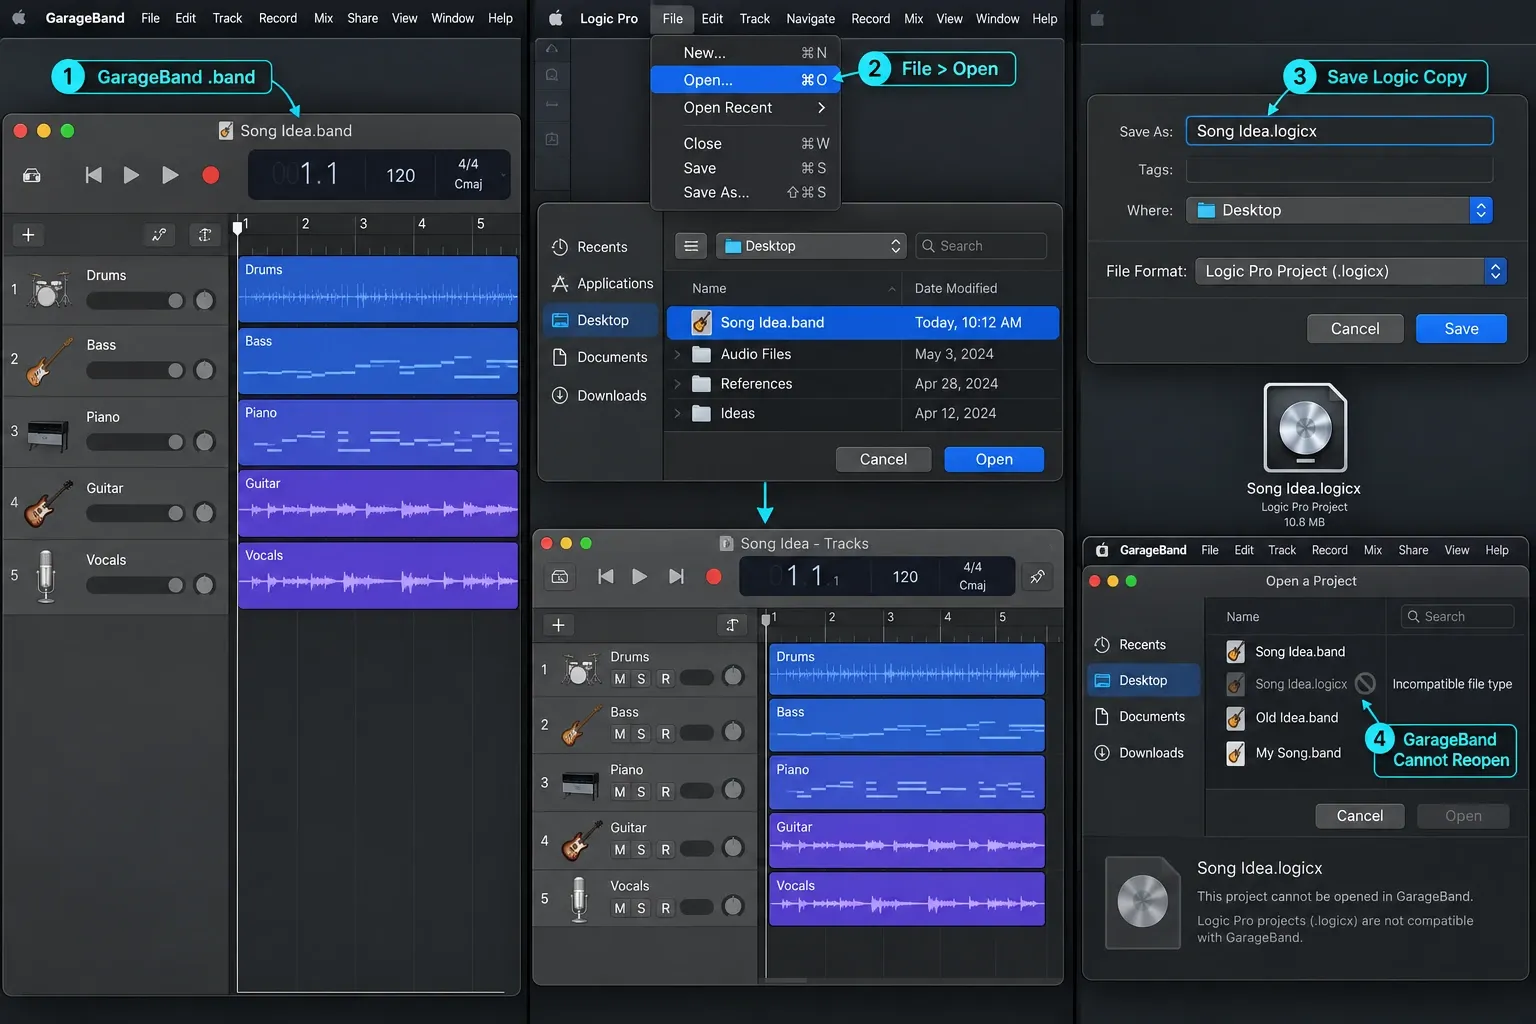Click the tuner icon beside the Logic display

pos(1038,576)
